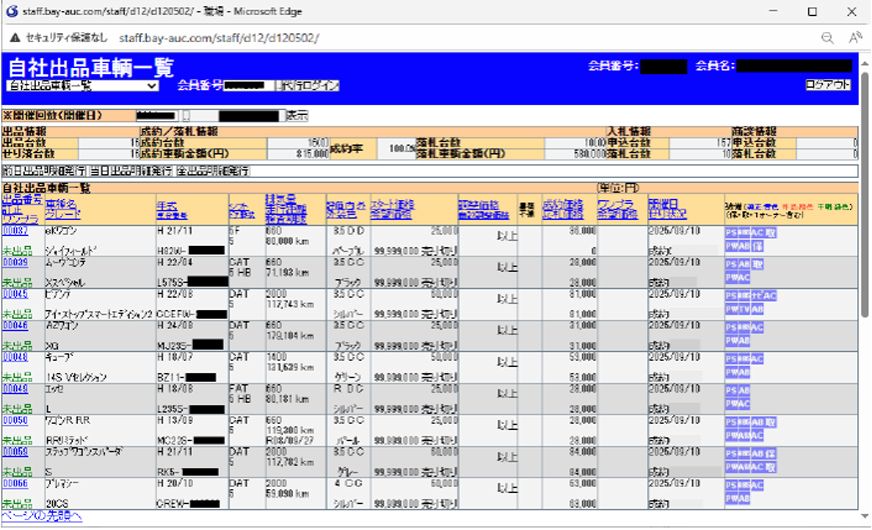Click the browser zoom magnifier icon
The image size is (872, 530).
tap(828, 38)
